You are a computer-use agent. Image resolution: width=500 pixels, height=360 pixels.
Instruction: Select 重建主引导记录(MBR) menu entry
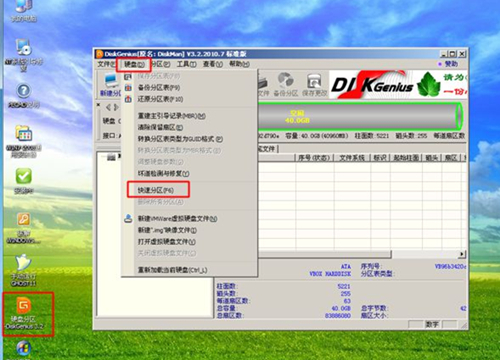(190, 116)
